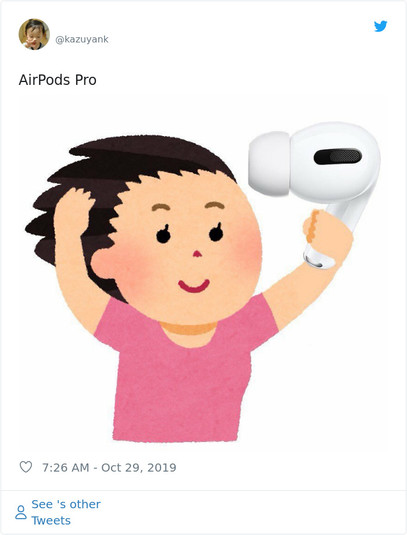Screen dimensions: 407x535
Task: Open the 7:26 AM - Oct 29, 2019 timestamp
Action: [109, 467]
